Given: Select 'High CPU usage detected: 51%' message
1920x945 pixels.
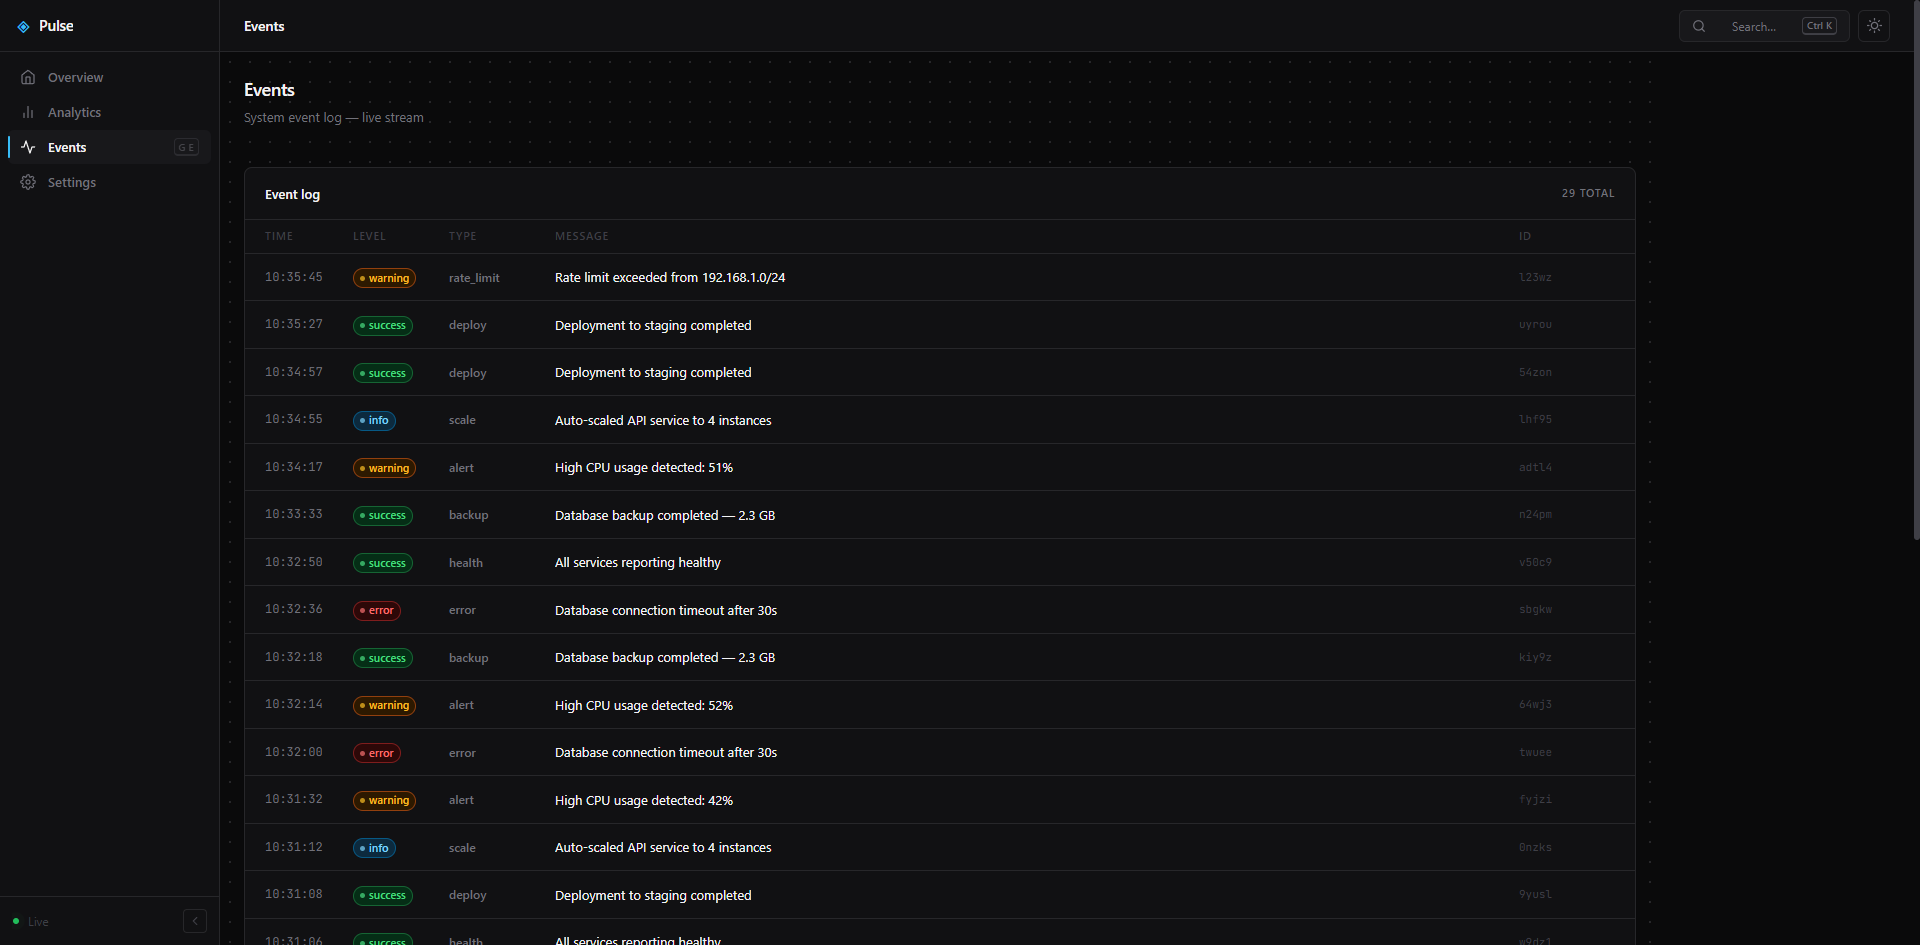Looking at the screenshot, I should (x=644, y=468).
